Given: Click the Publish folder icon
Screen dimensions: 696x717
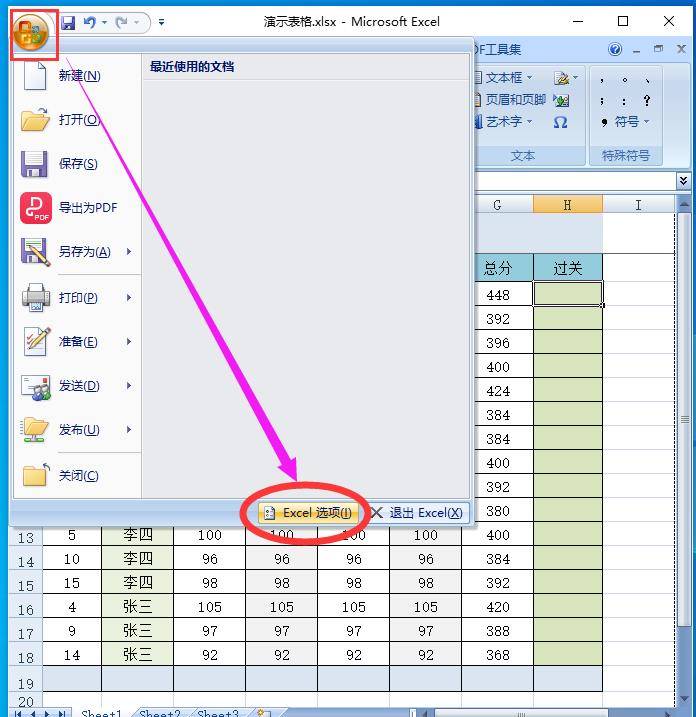Looking at the screenshot, I should (x=35, y=430).
